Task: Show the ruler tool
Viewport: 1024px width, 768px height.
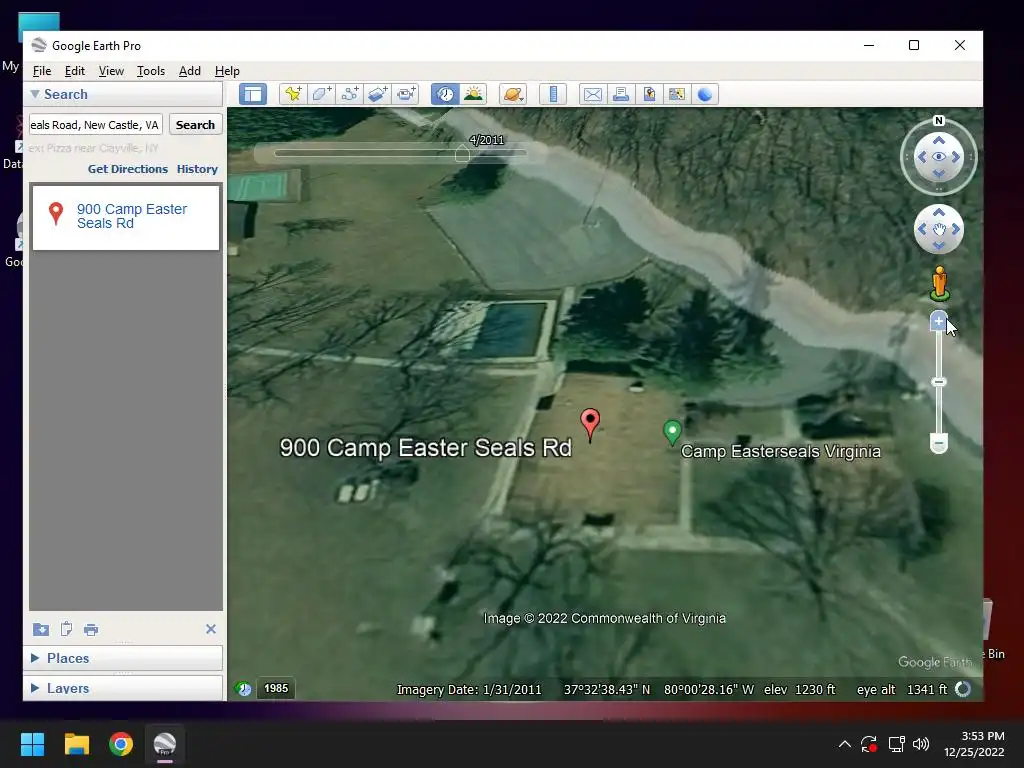Action: (552, 94)
